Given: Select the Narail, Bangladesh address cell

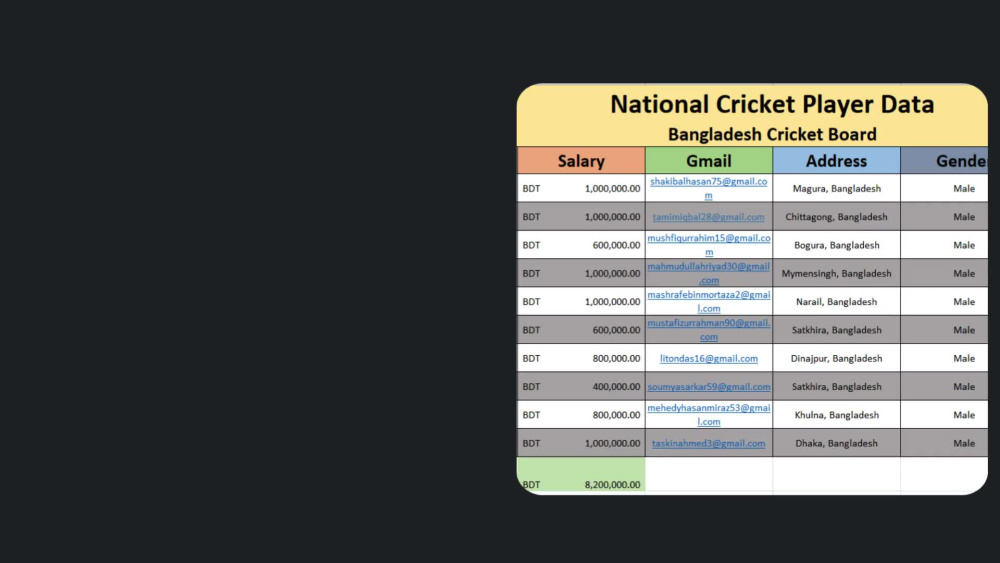Looking at the screenshot, I should point(836,302).
